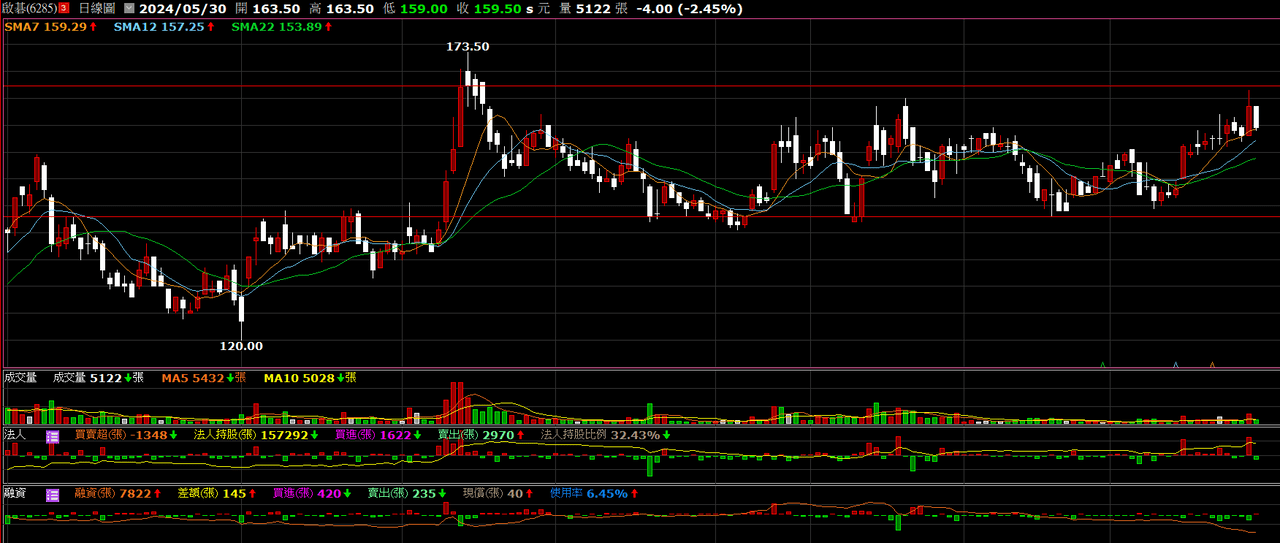This screenshot has width=1280, height=543.
Task: Click the 成交量 panel title
Action: (20, 377)
